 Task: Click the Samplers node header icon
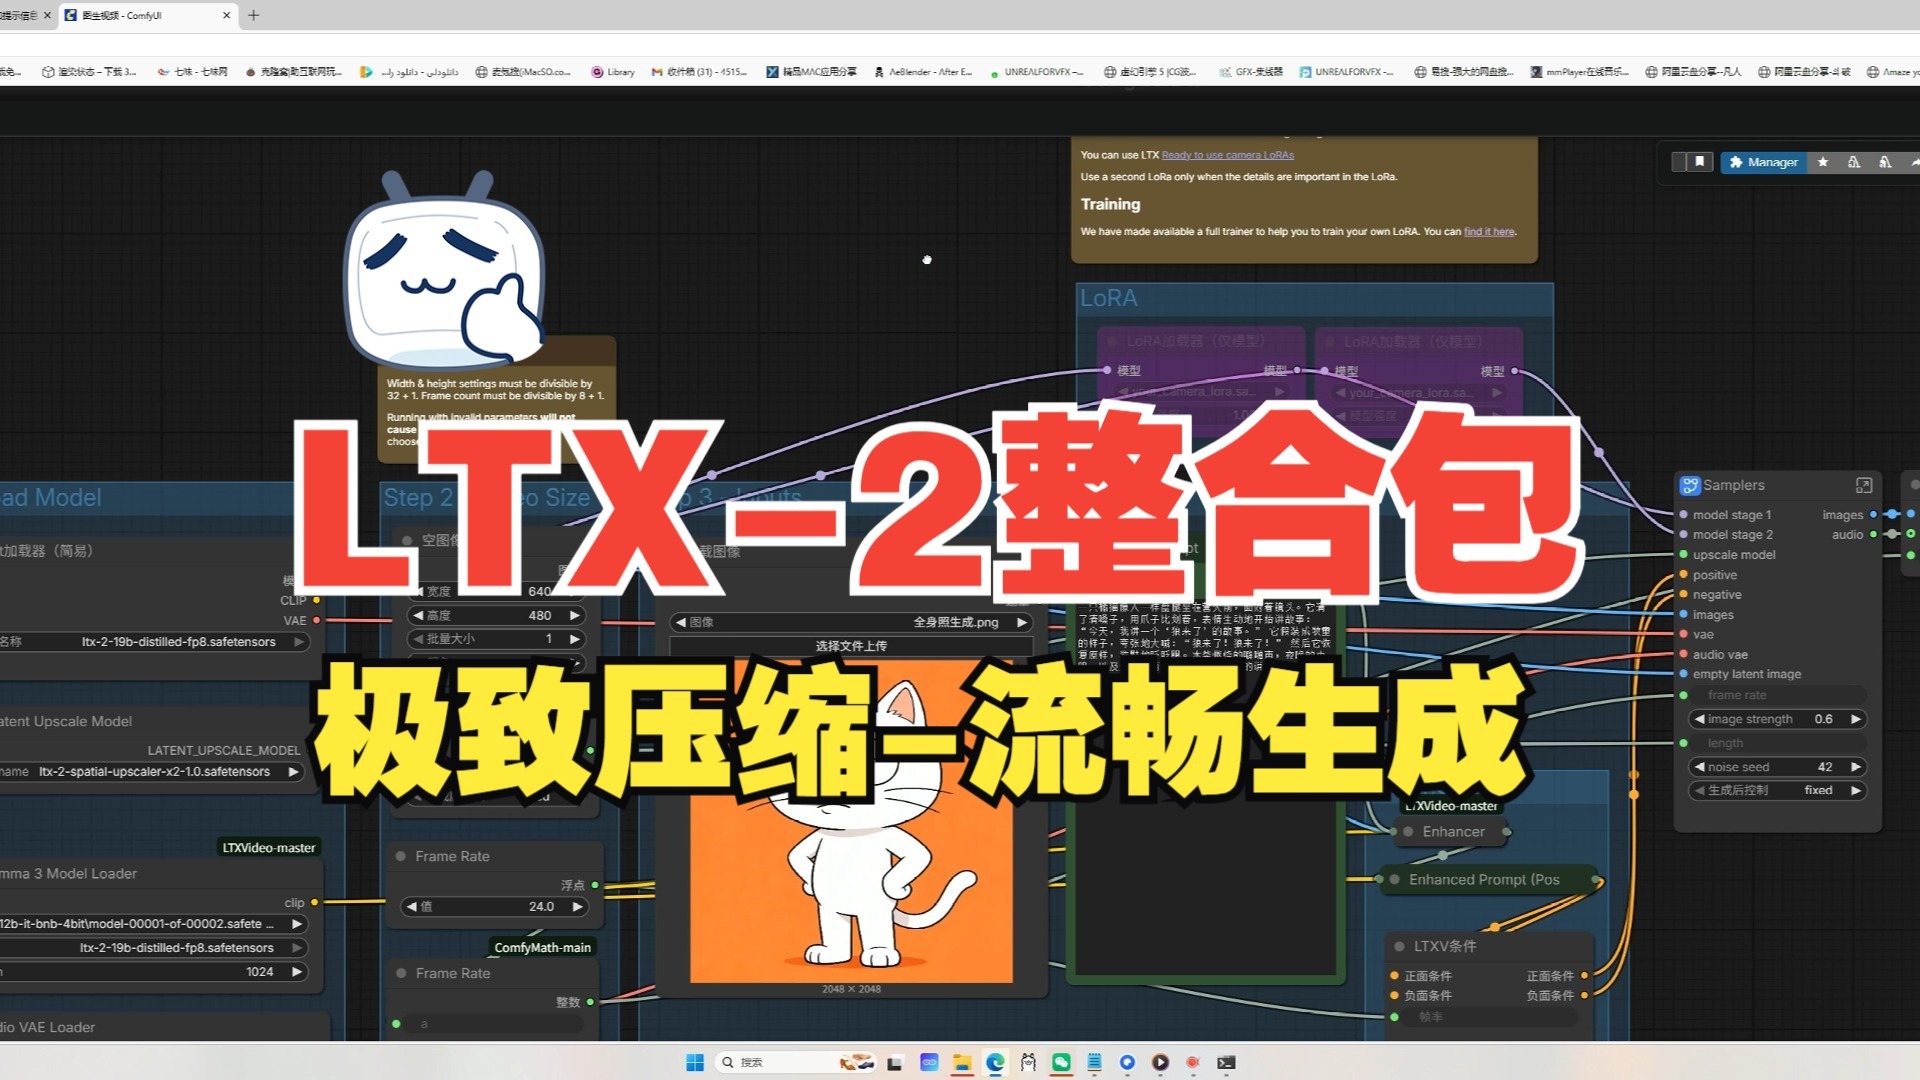pos(1690,485)
